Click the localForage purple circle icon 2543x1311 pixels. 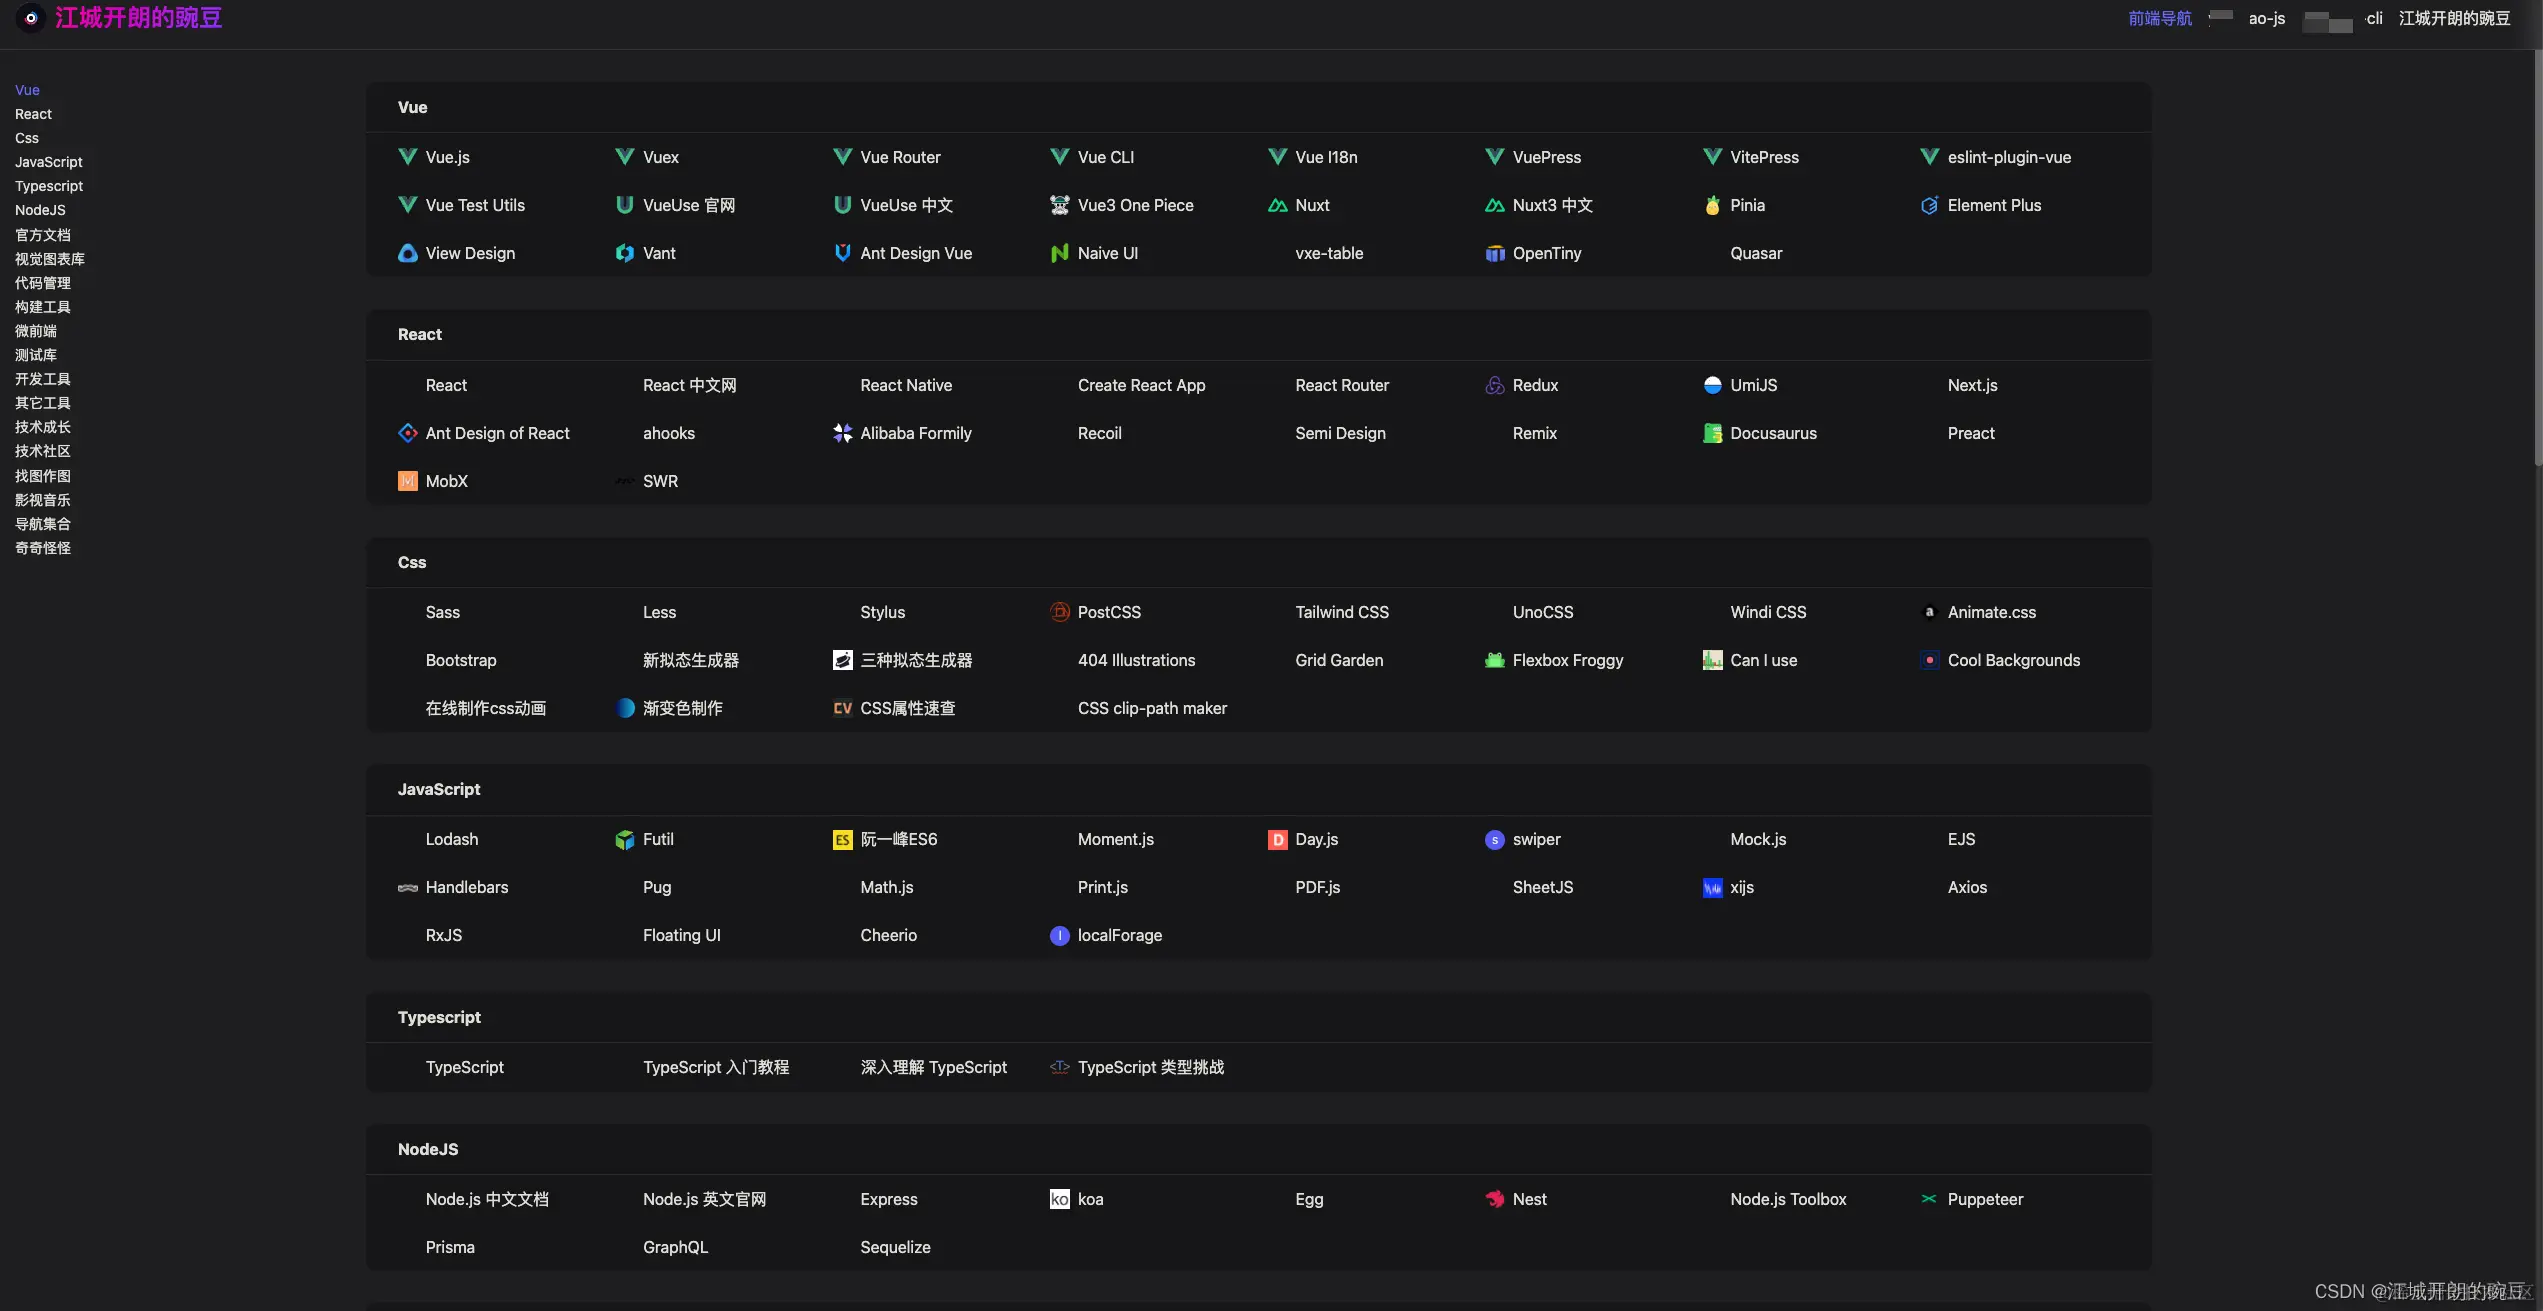tap(1059, 935)
